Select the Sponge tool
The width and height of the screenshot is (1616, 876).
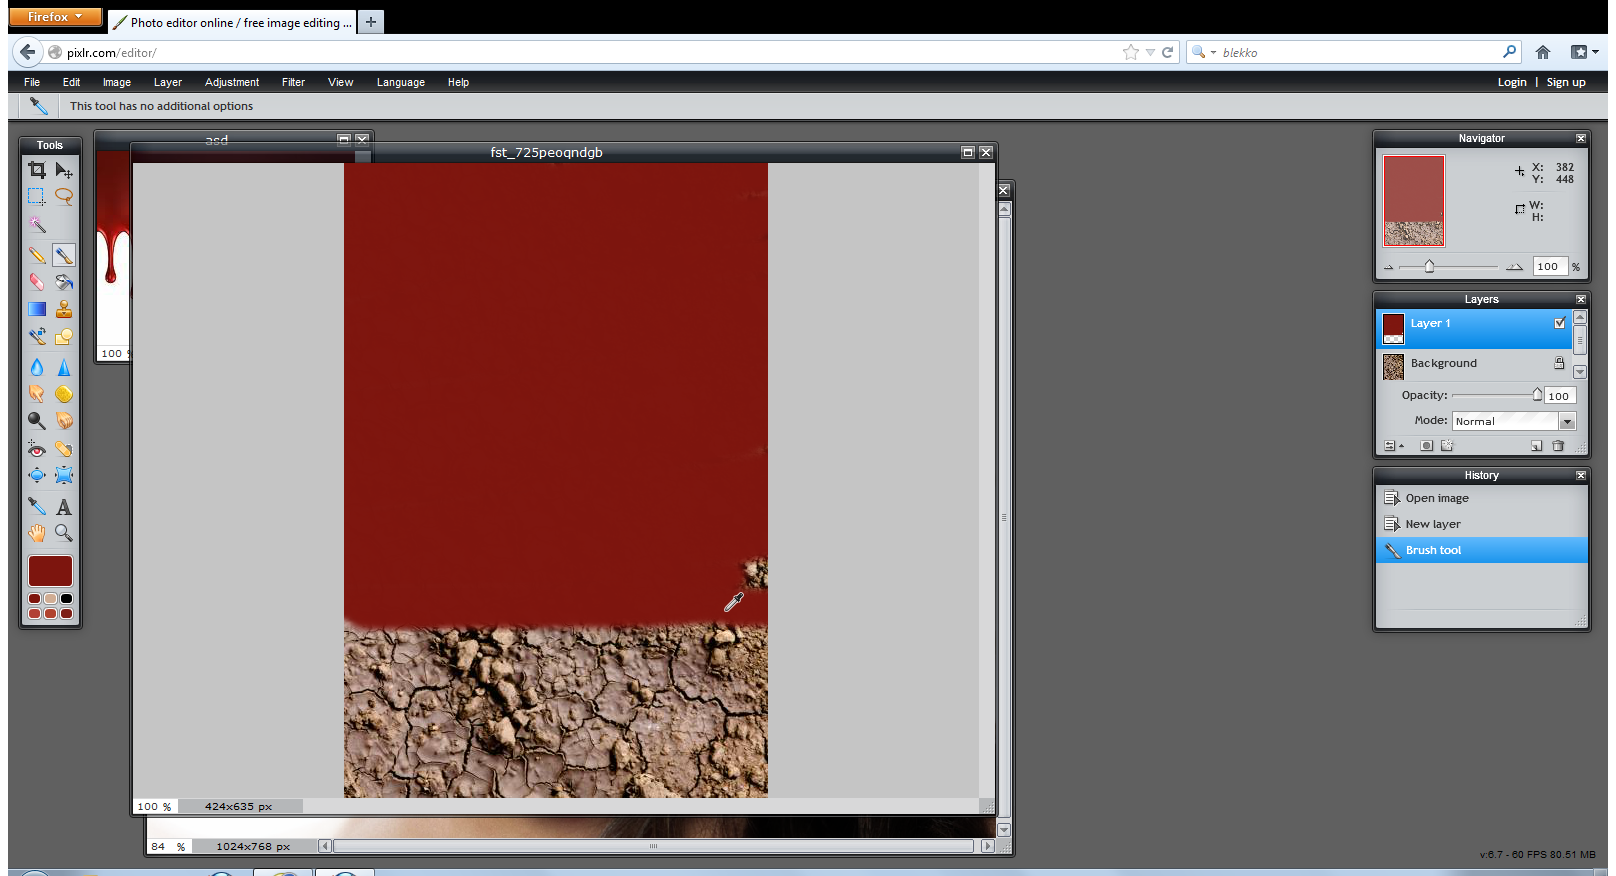click(64, 394)
